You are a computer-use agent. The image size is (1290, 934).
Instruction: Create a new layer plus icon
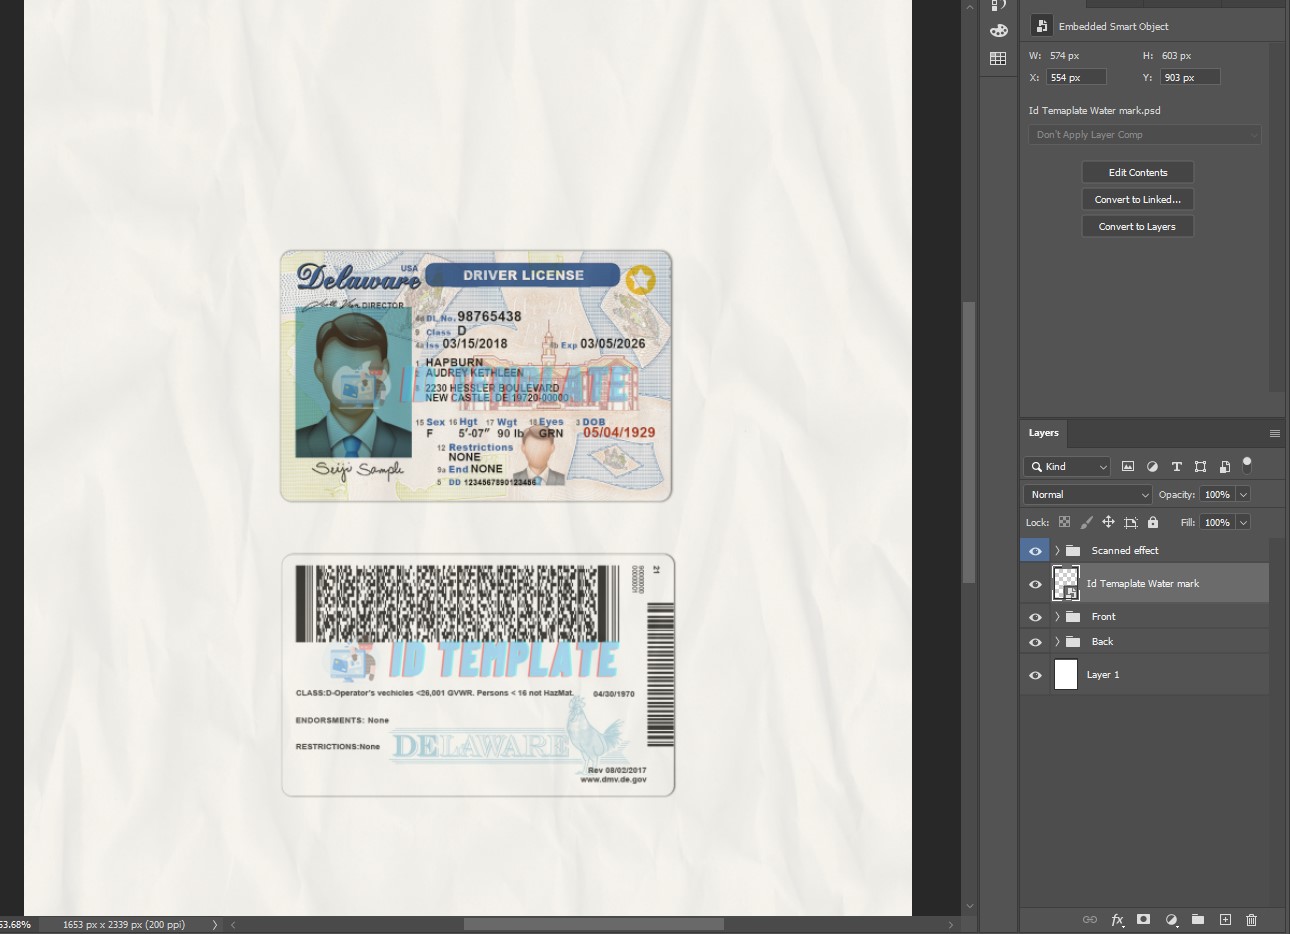(x=1225, y=920)
